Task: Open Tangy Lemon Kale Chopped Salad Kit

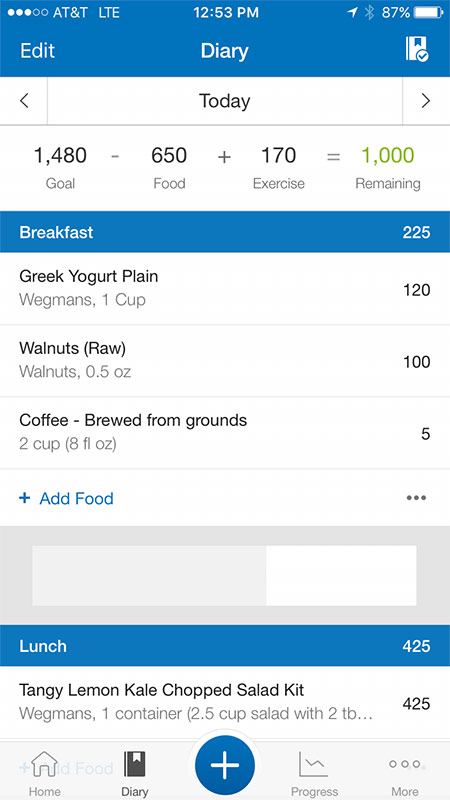Action: coord(225,703)
